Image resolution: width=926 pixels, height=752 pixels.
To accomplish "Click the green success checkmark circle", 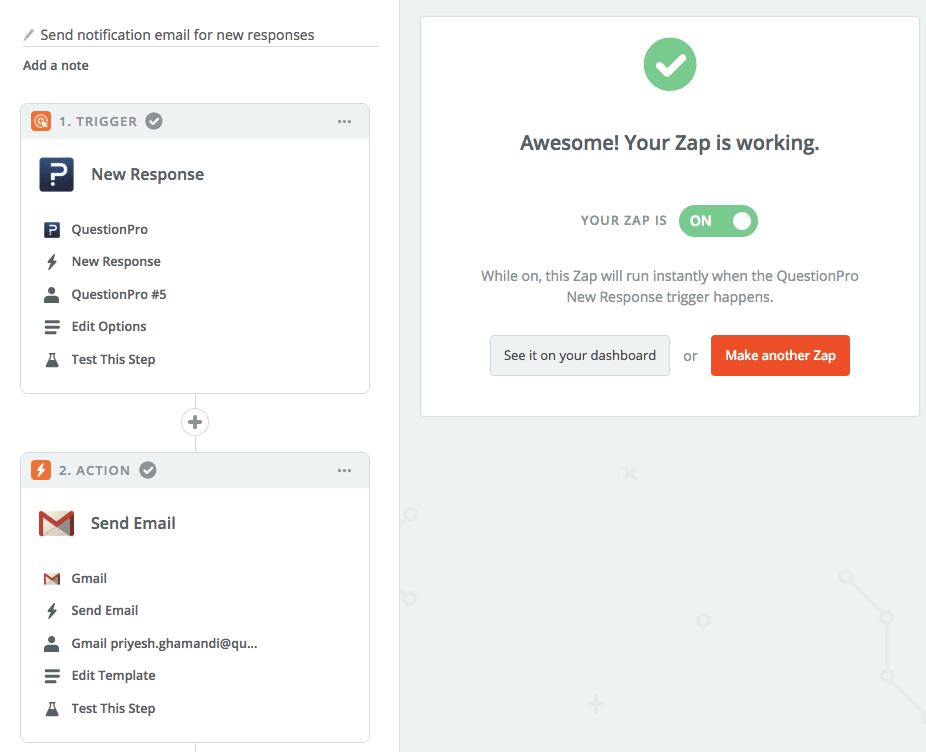I will (669, 64).
